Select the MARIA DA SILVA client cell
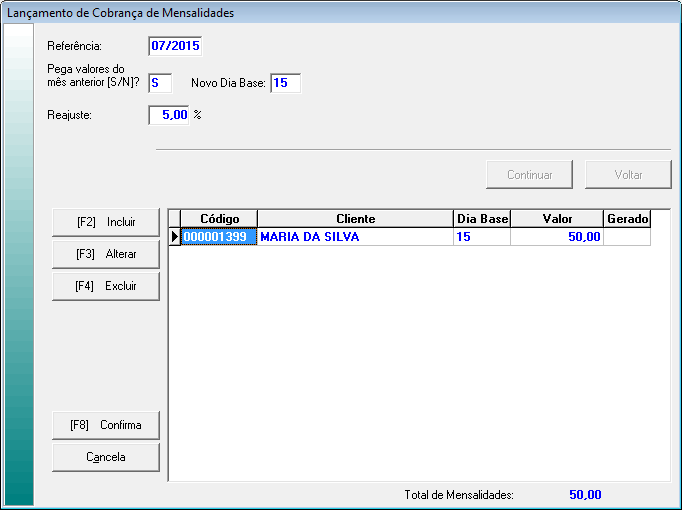The image size is (682, 510). 355,237
